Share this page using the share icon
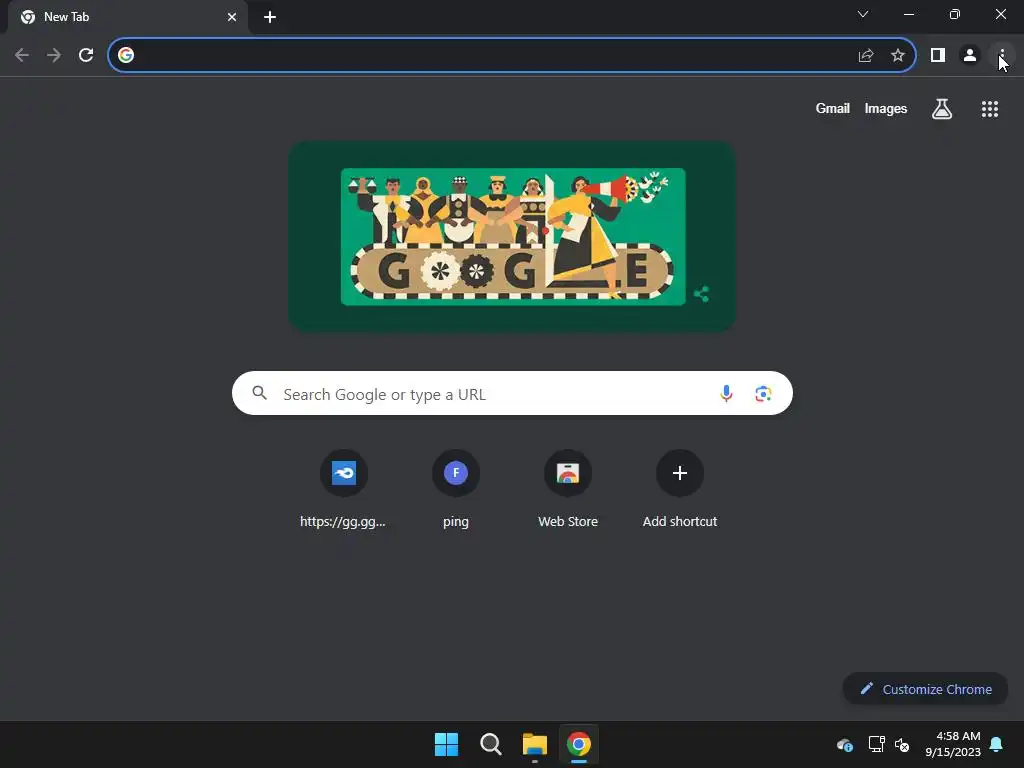1024x768 pixels. [x=866, y=55]
